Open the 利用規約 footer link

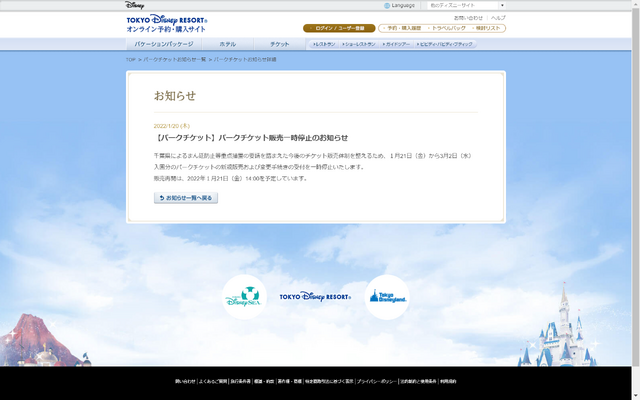pyautogui.click(x=448, y=382)
